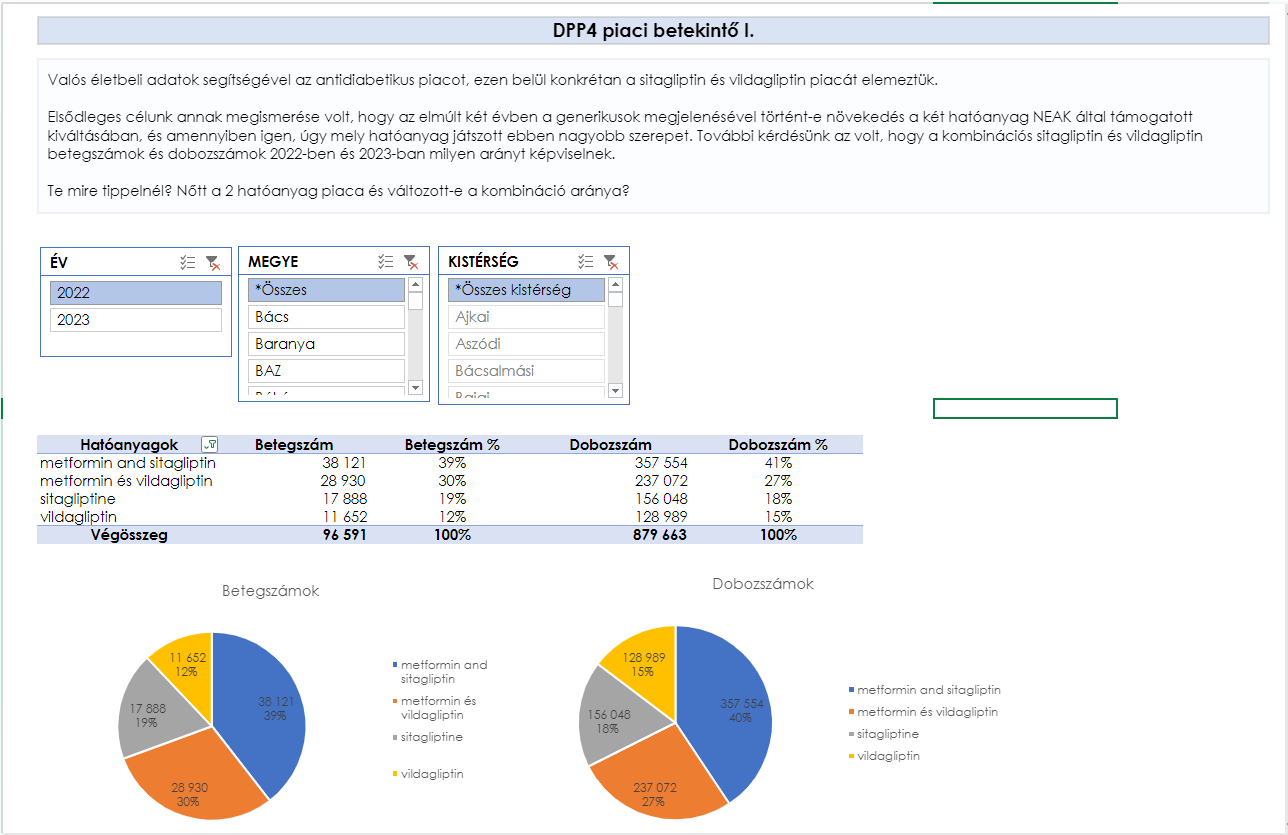Viewport: 1288px width, 835px height.
Task: Clear the KISTÉRSÉG slicer filter
Action: (611, 262)
